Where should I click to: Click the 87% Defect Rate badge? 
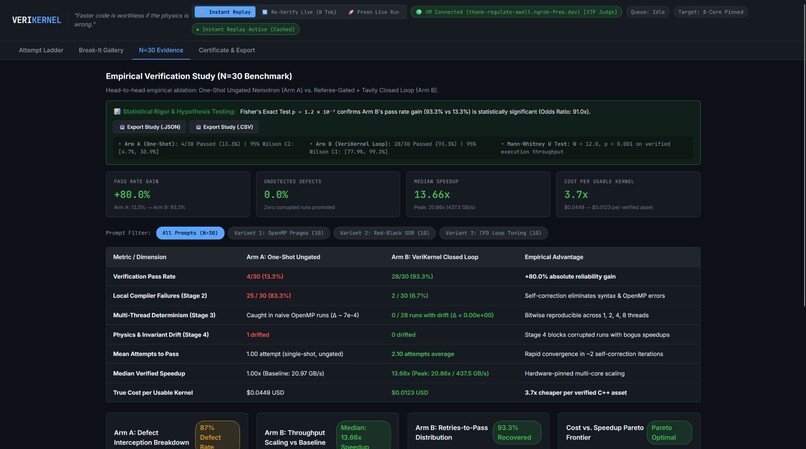pos(217,436)
